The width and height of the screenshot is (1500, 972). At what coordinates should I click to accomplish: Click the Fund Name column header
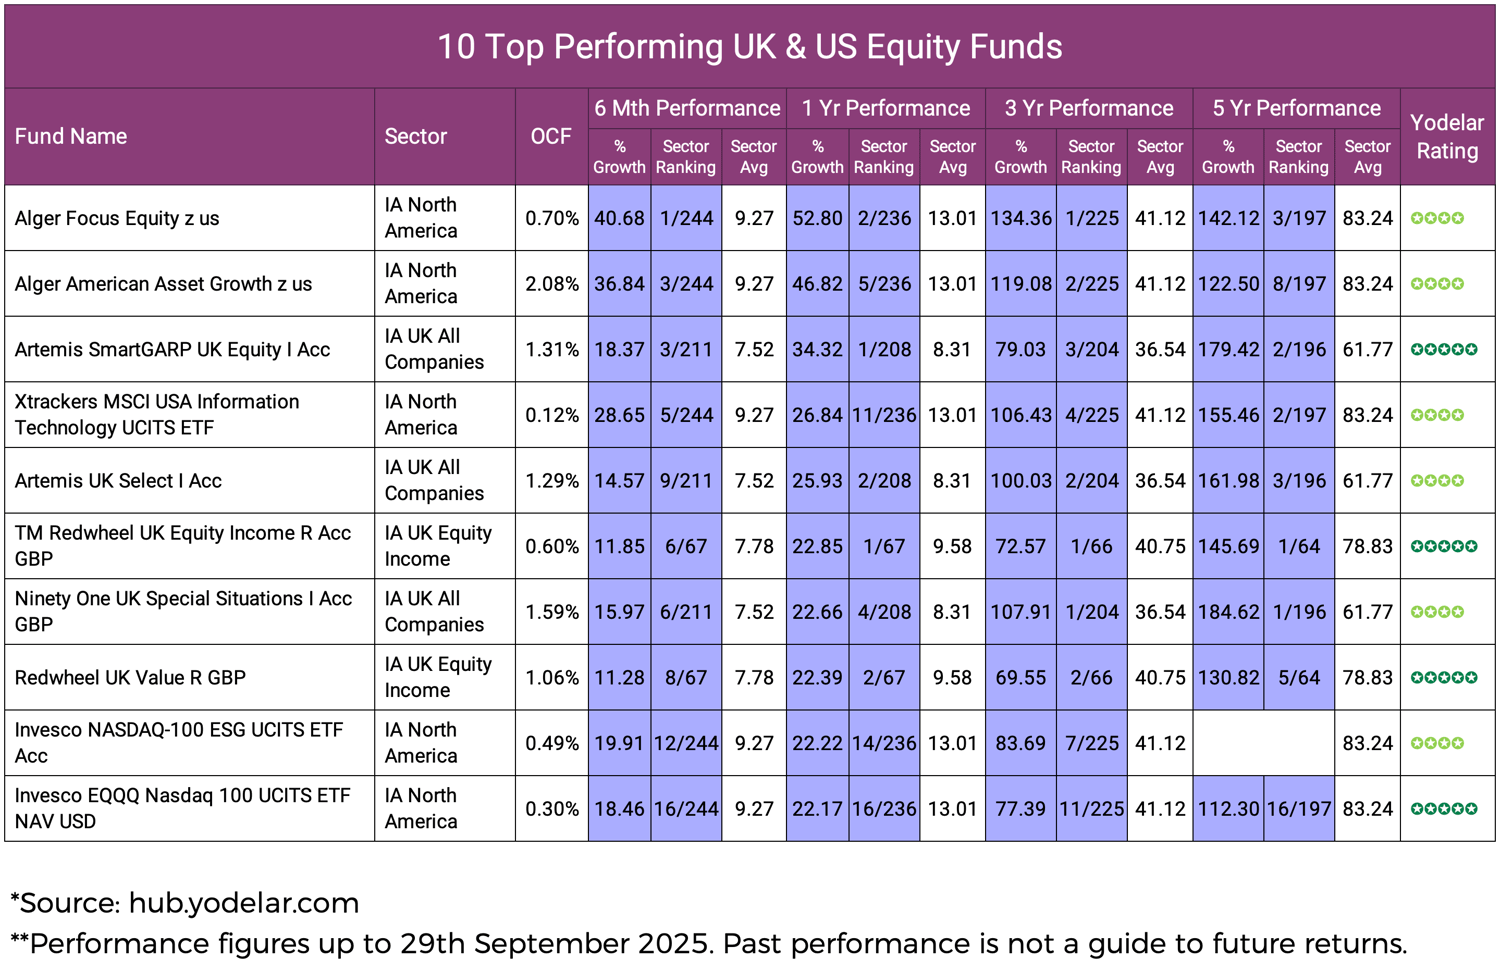71,137
